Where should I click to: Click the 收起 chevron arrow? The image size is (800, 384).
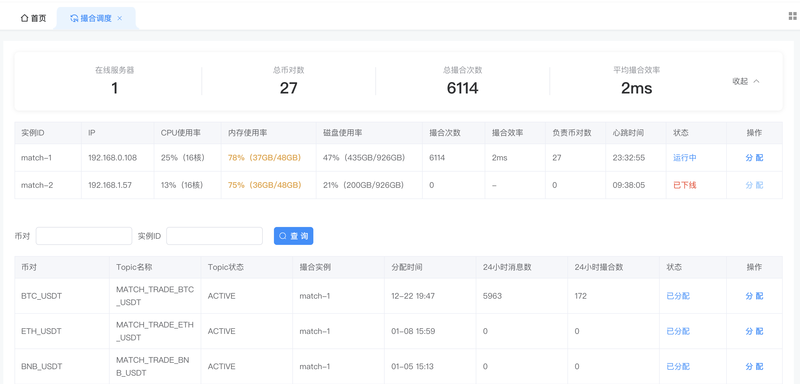pos(756,81)
